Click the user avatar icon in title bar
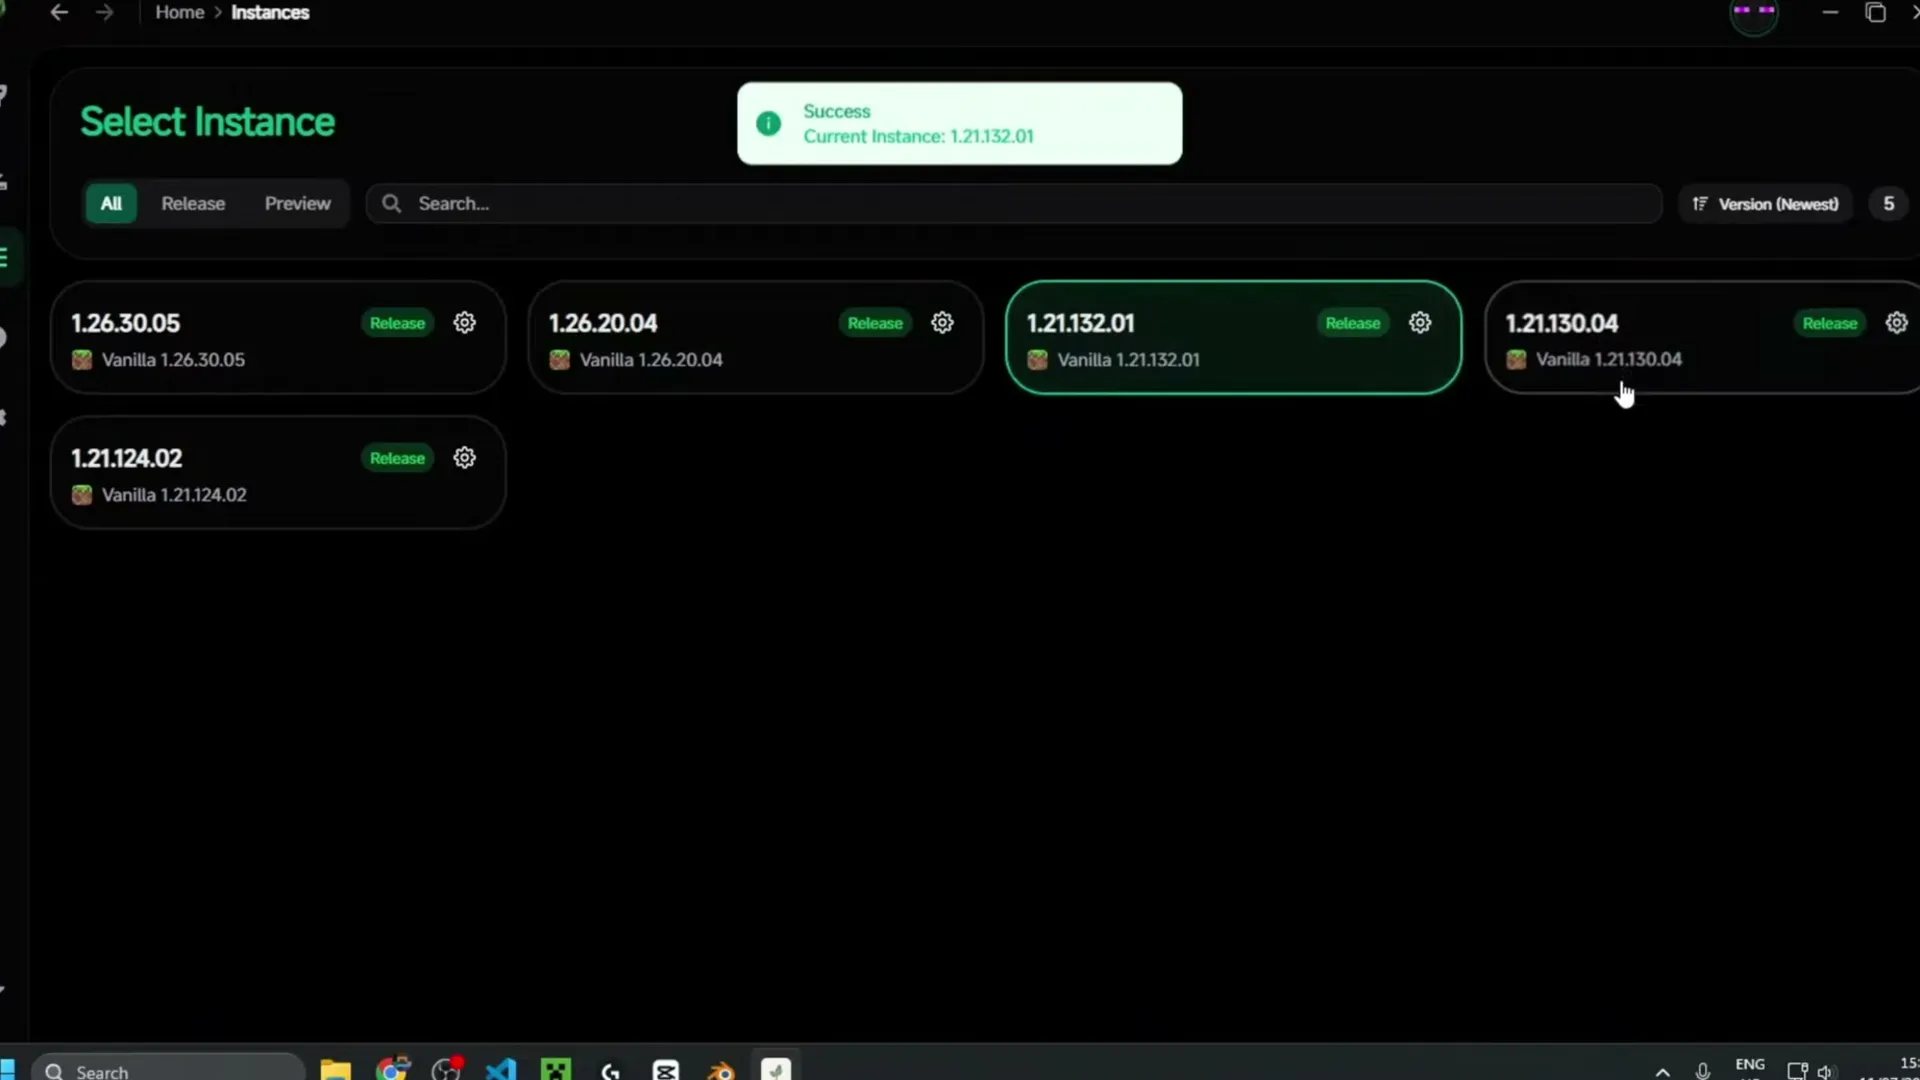The width and height of the screenshot is (1920, 1080). (1754, 14)
